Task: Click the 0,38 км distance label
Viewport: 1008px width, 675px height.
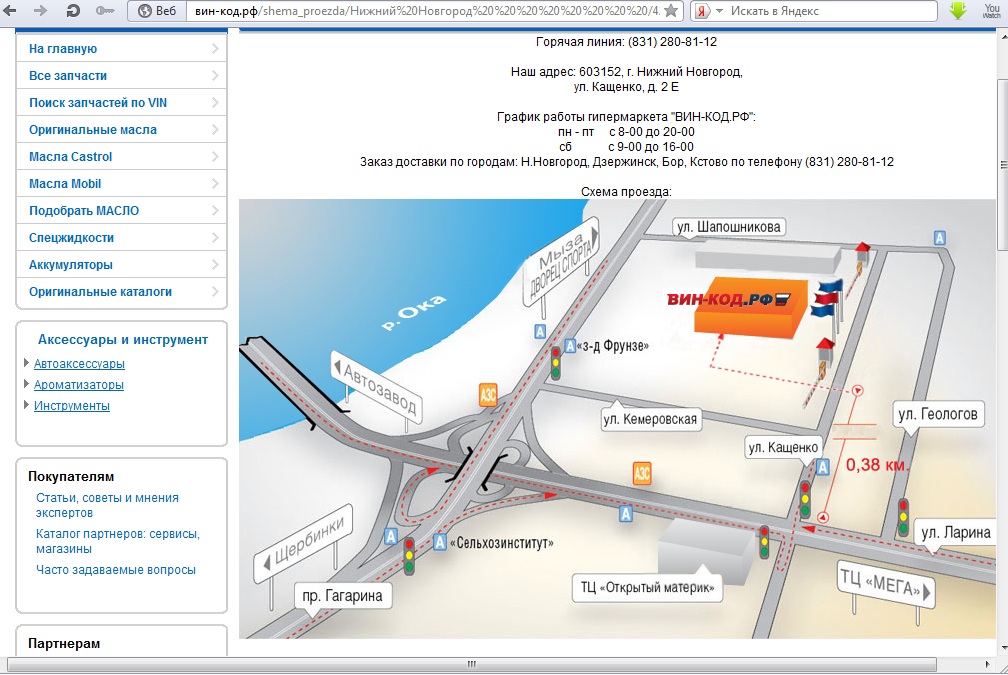Action: 877,465
